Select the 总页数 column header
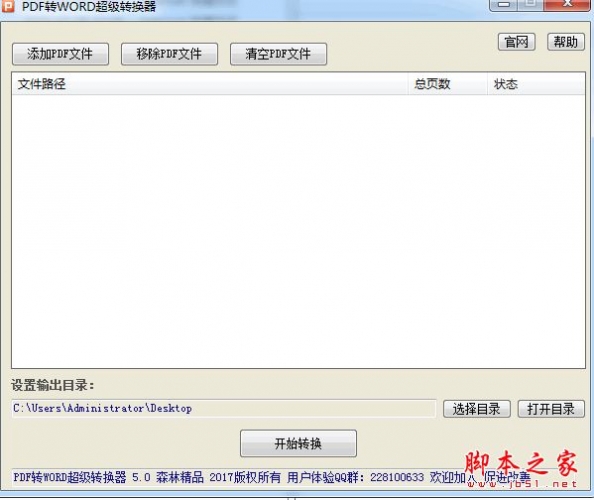The image size is (594, 500). point(447,84)
